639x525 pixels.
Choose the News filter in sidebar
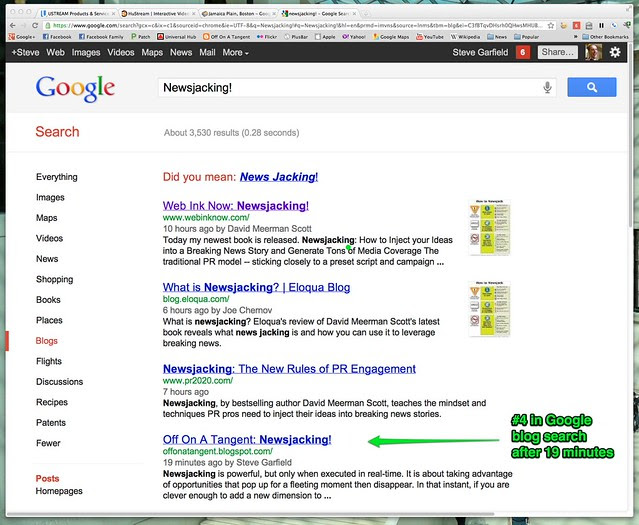click(47, 259)
